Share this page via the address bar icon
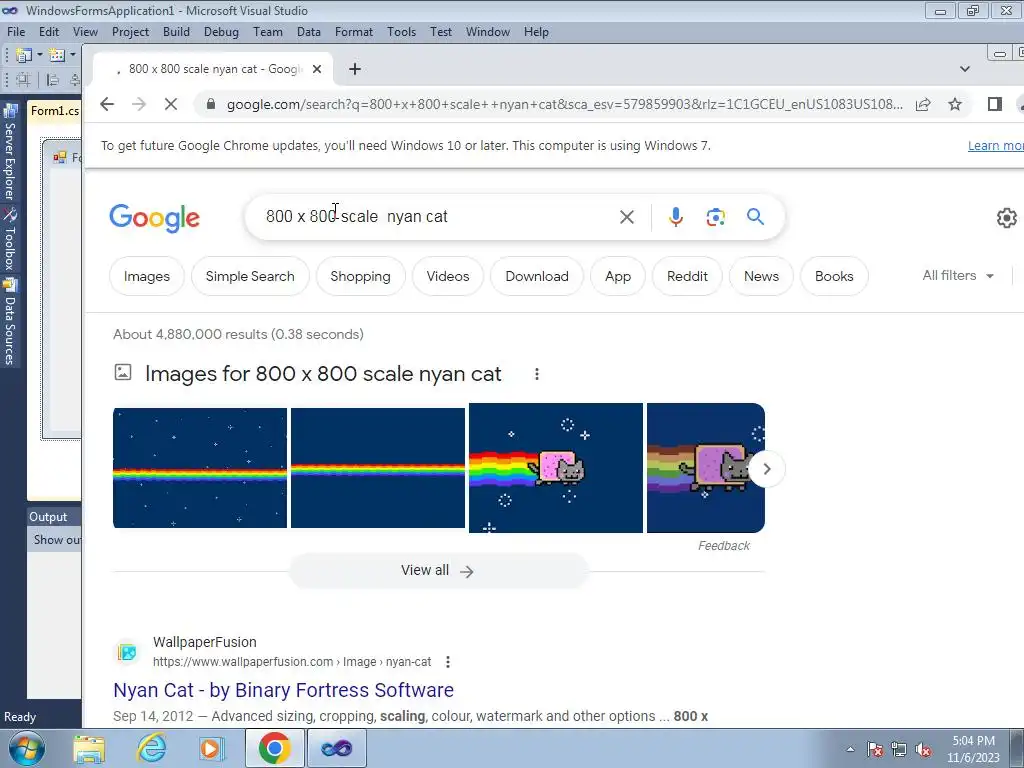Screen dimensions: 1024x768 click(x=923, y=104)
